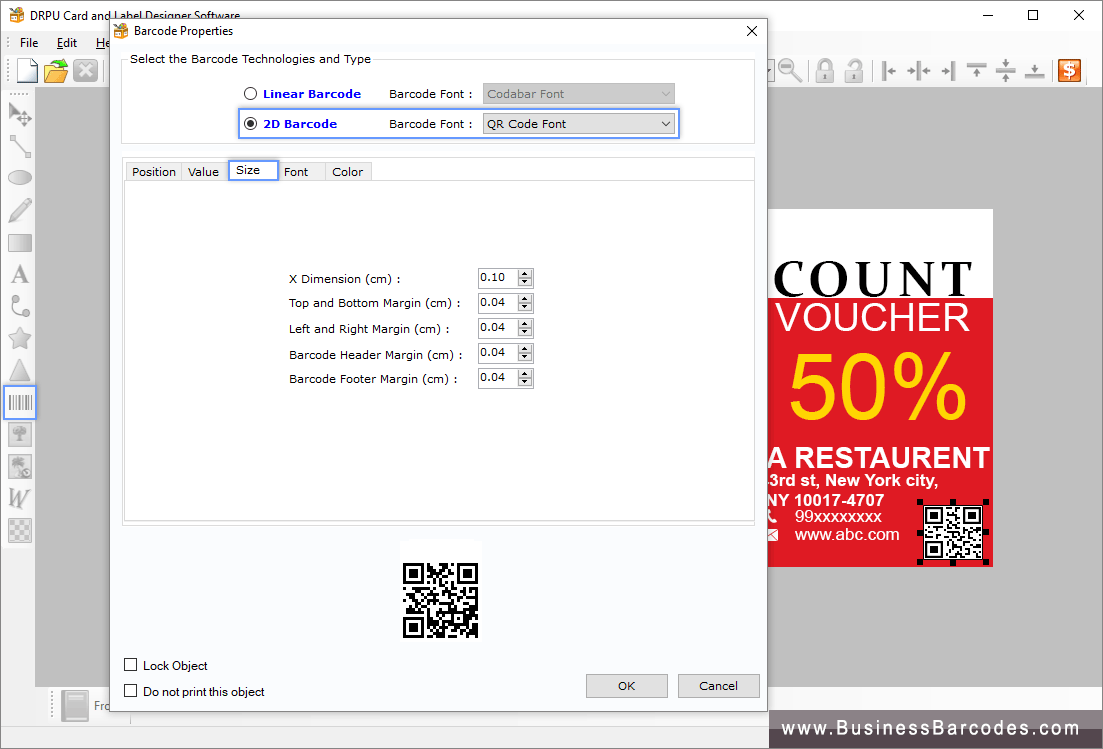1103x749 pixels.
Task: Click the delete X icon in toolbar
Action: click(86, 70)
